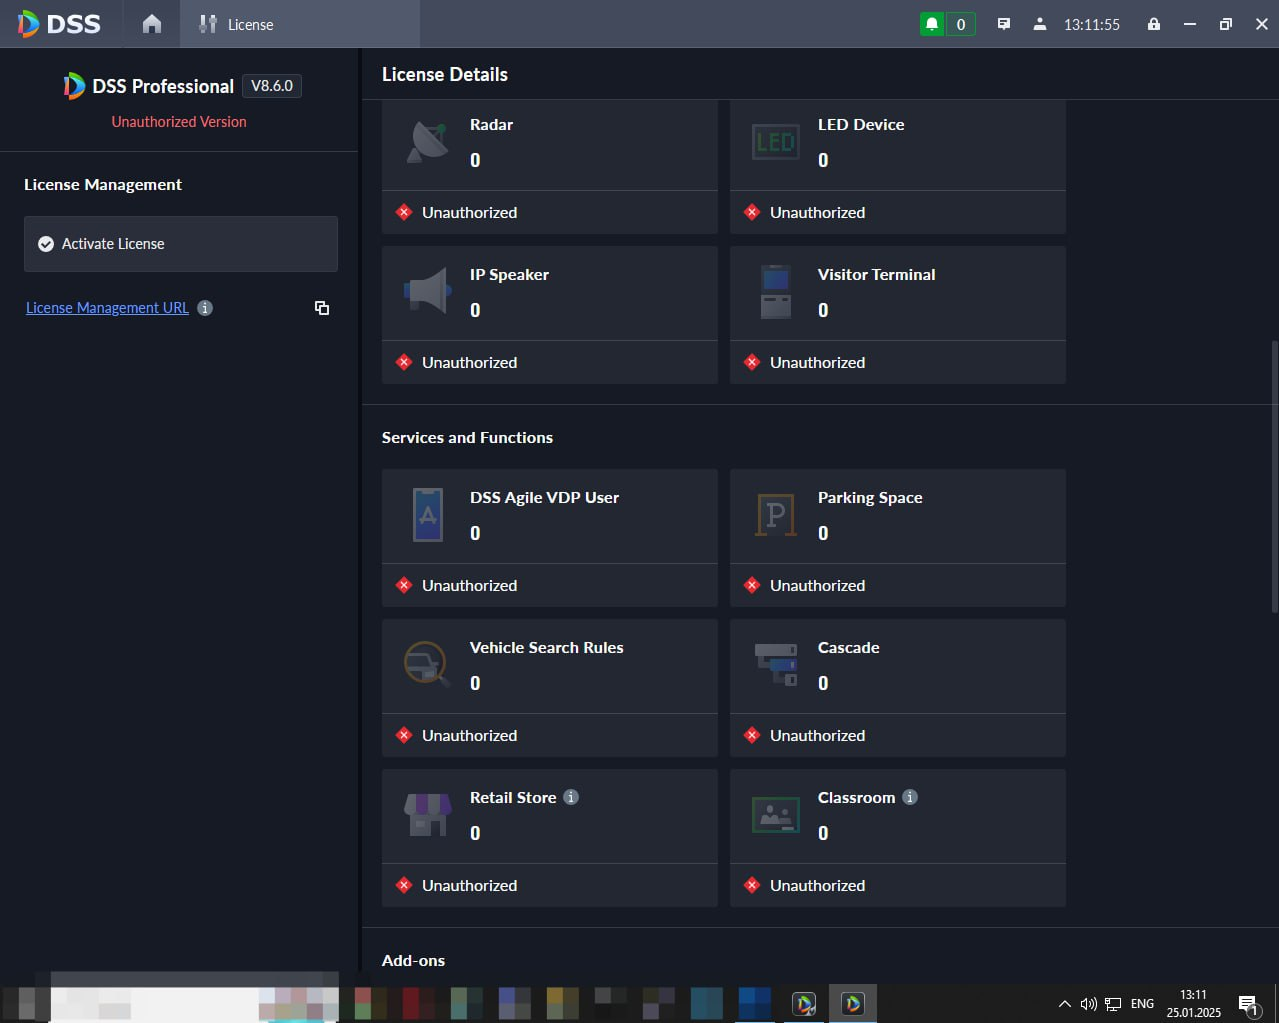Image resolution: width=1279 pixels, height=1023 pixels.
Task: Open the user account icon
Action: [1040, 24]
